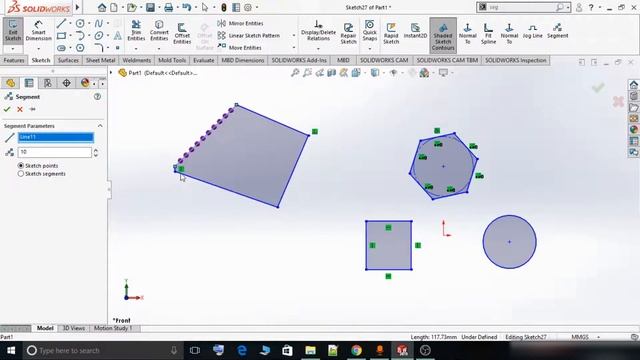Image resolution: width=640 pixels, height=360 pixels.
Task: Click Linear Sketch Pattern
Action: tap(249, 36)
